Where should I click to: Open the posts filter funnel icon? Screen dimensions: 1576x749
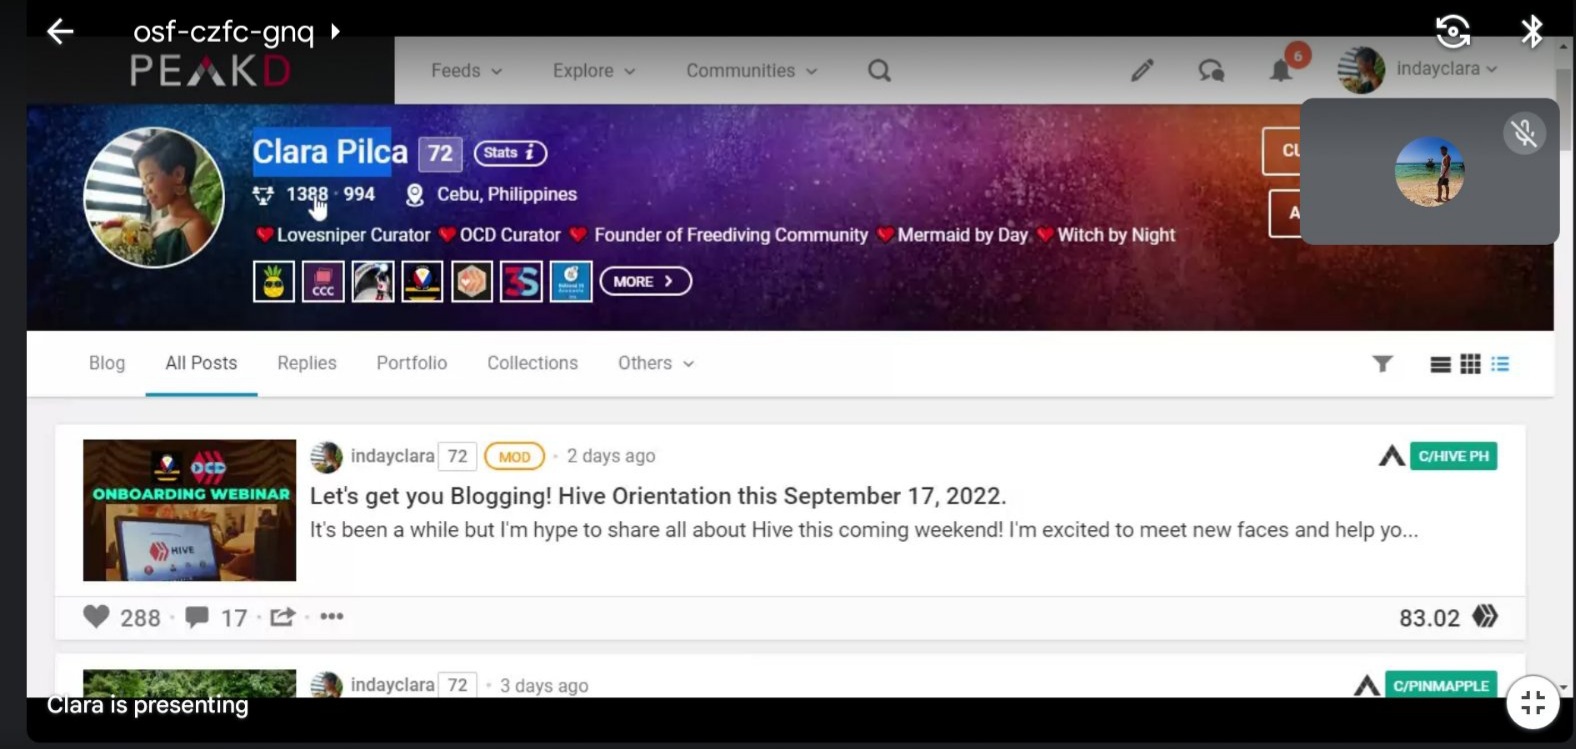click(1382, 364)
